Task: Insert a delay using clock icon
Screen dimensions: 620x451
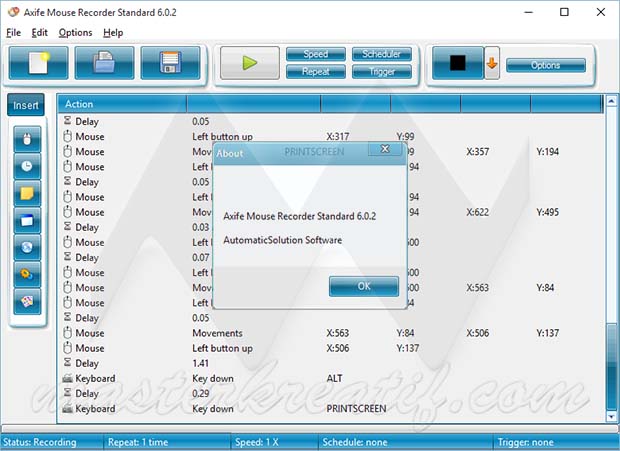Action: (x=27, y=166)
